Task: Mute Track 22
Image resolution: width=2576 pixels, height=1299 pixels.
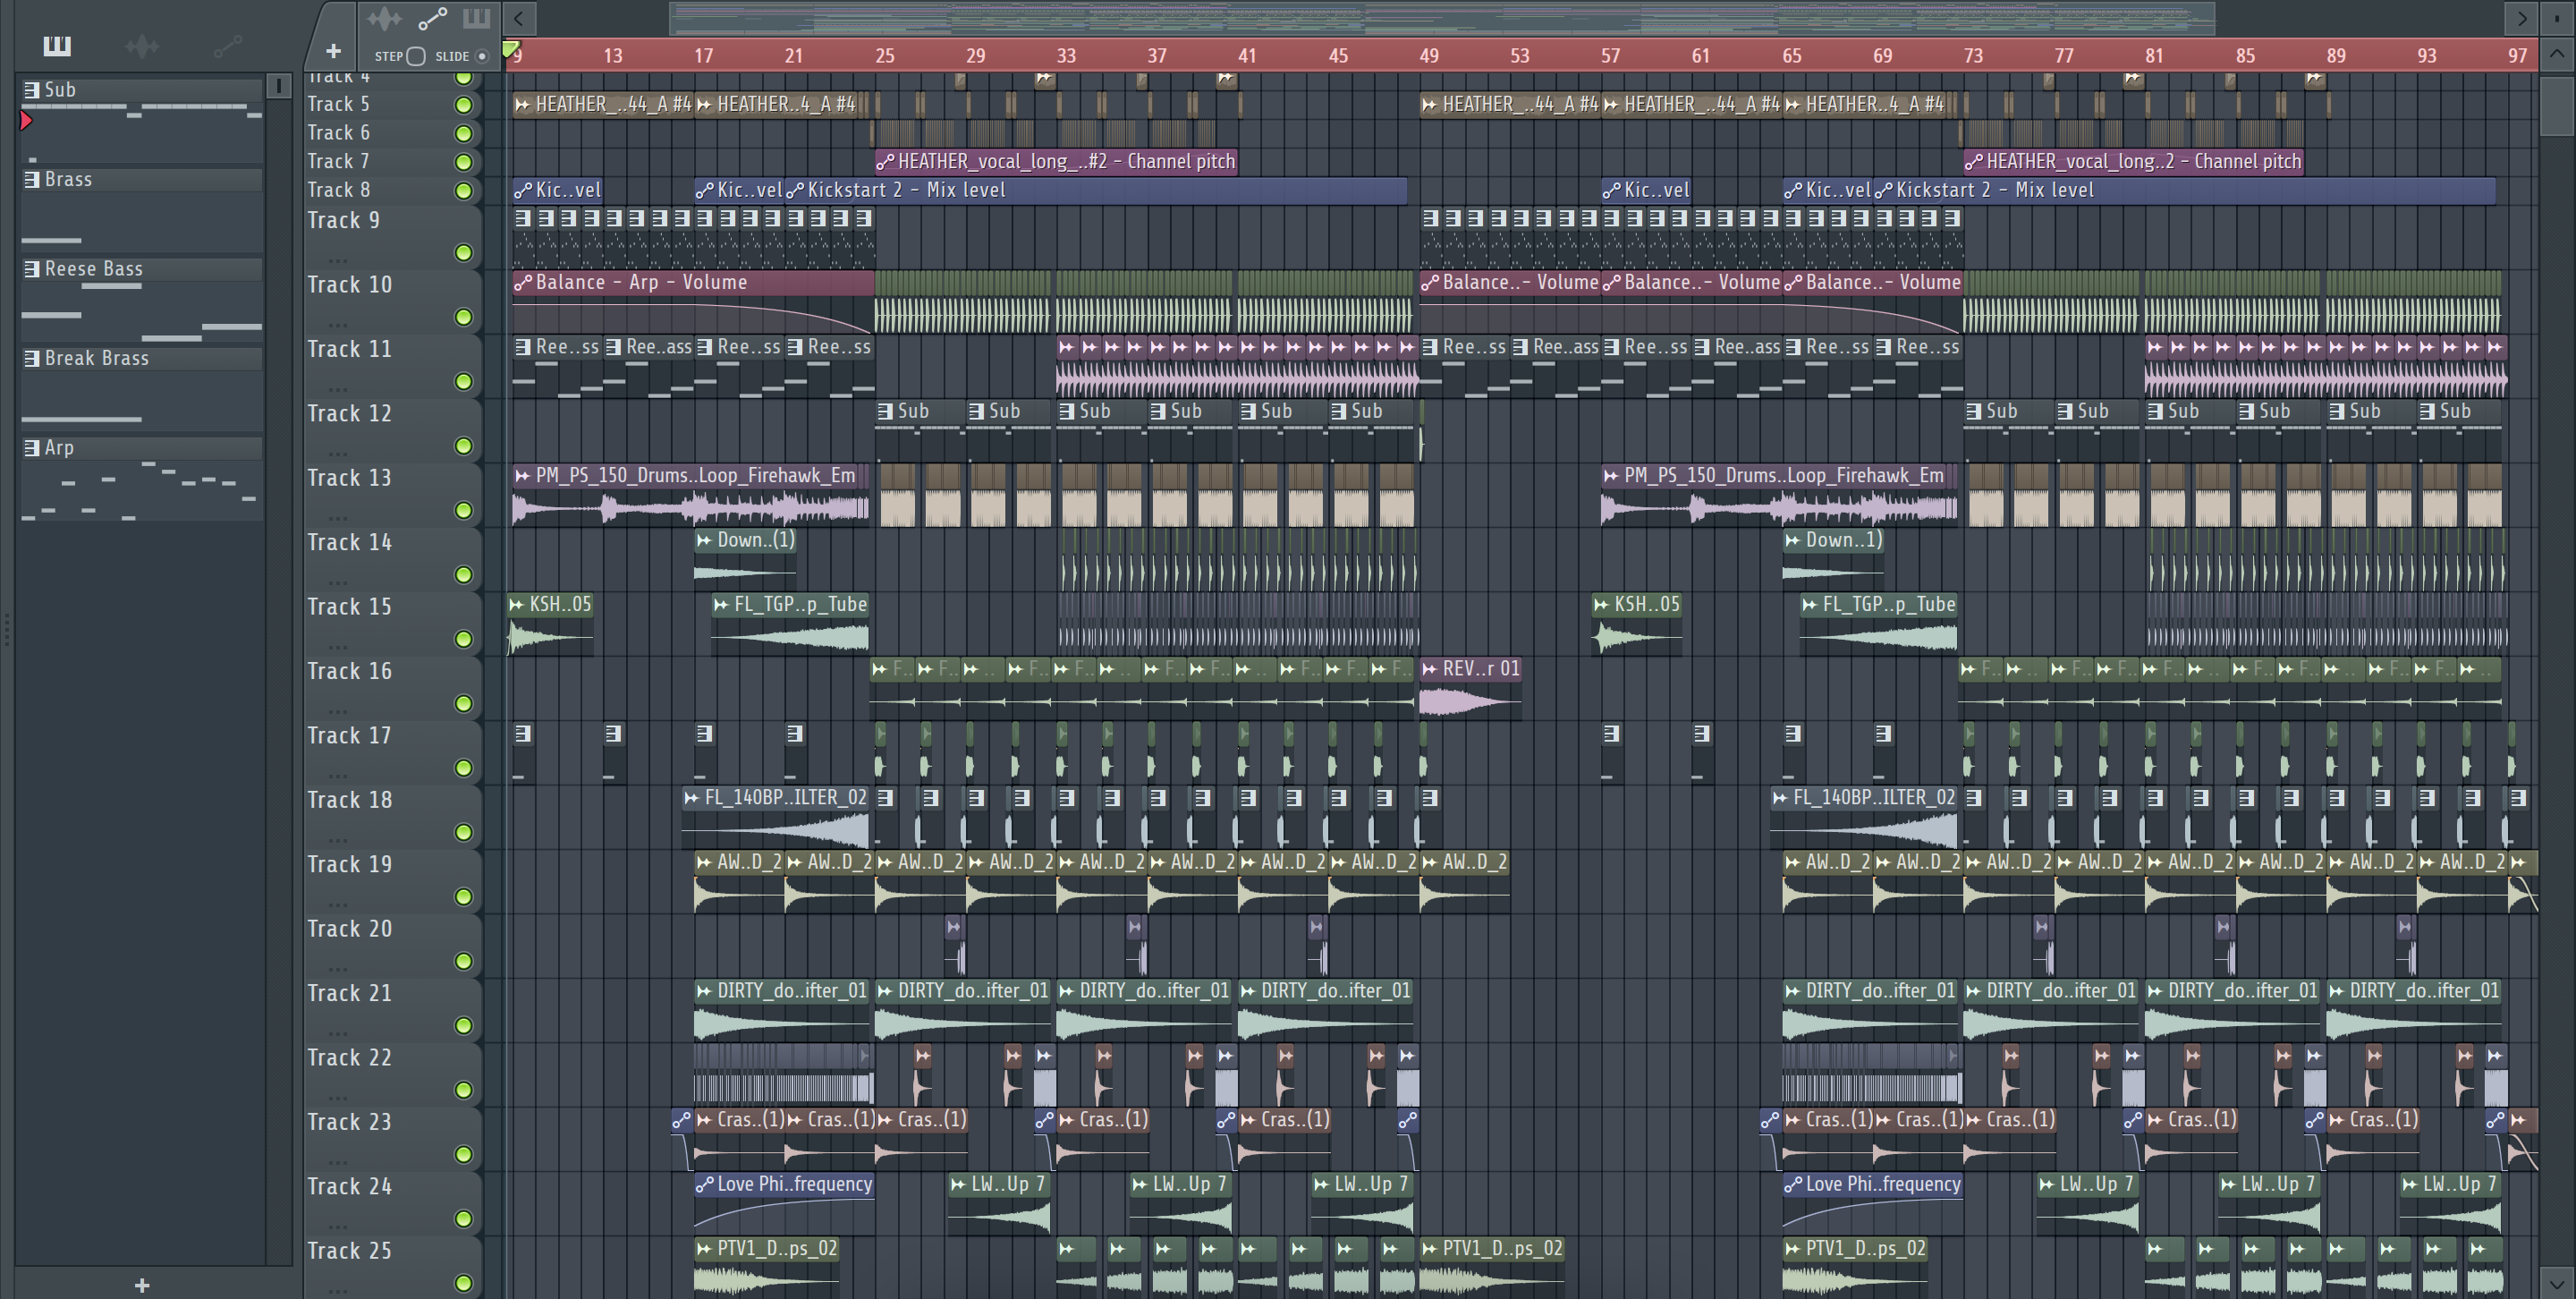Action: click(463, 1090)
